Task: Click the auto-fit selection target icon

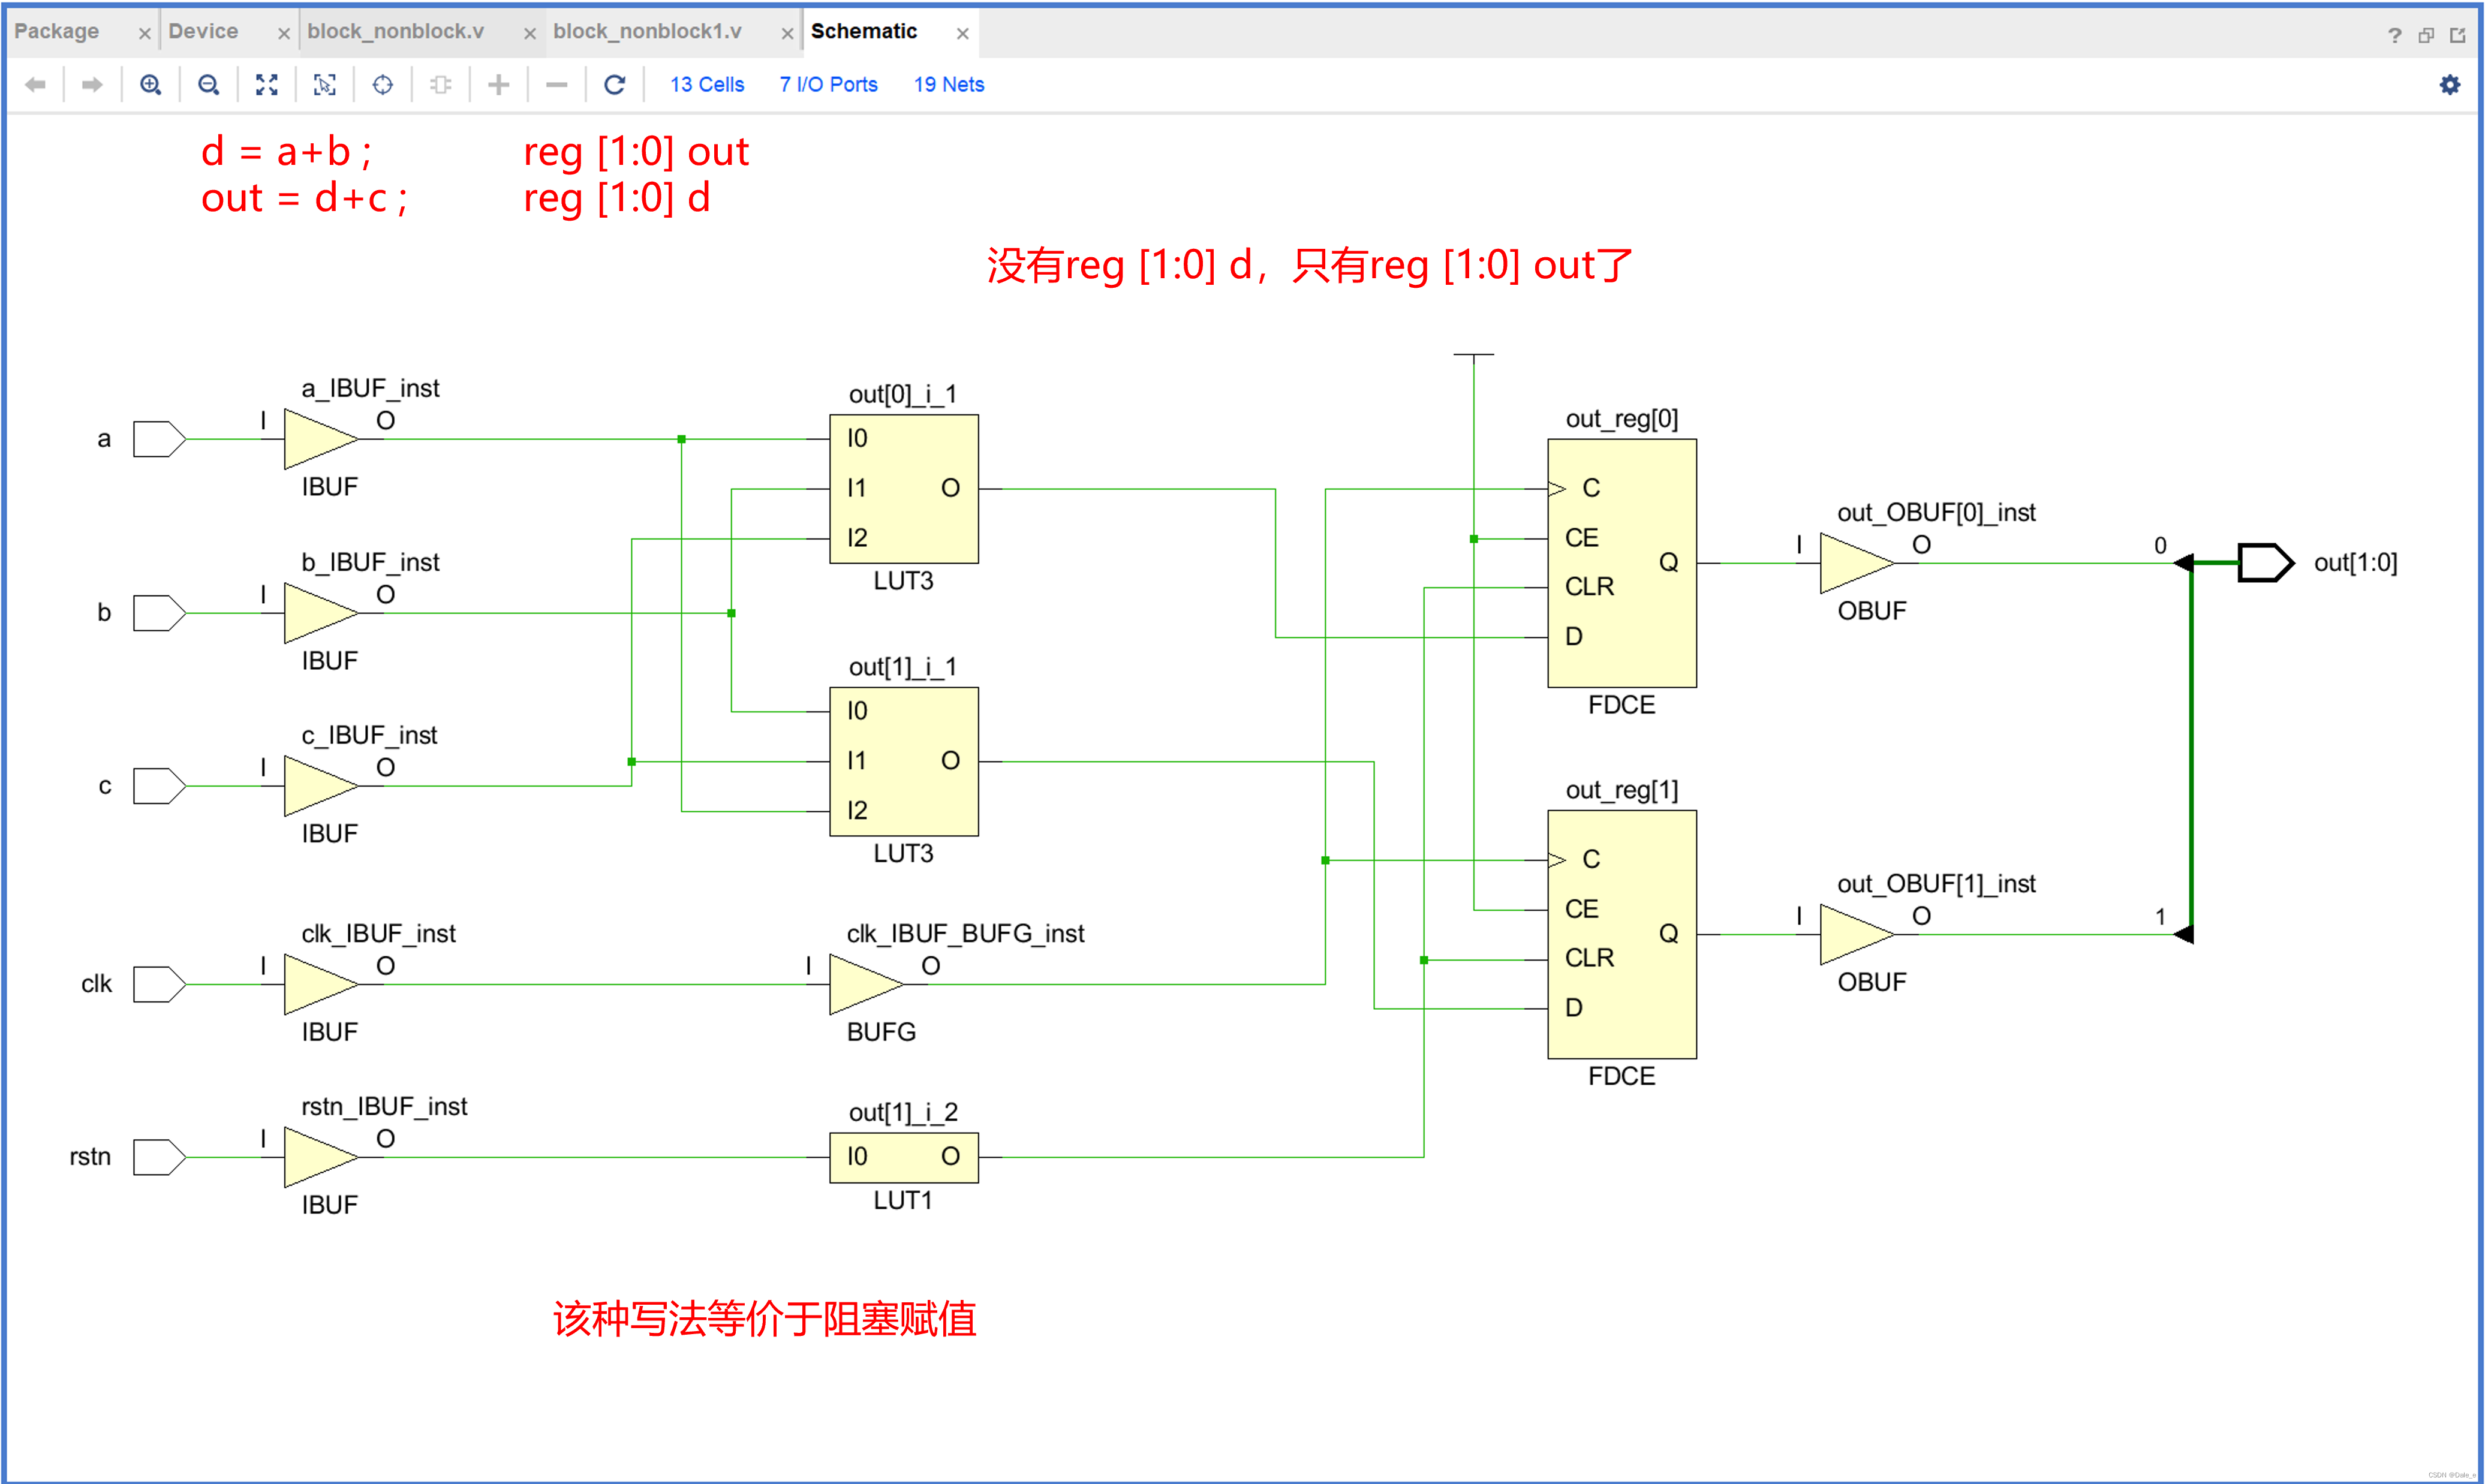Action: (x=382, y=85)
